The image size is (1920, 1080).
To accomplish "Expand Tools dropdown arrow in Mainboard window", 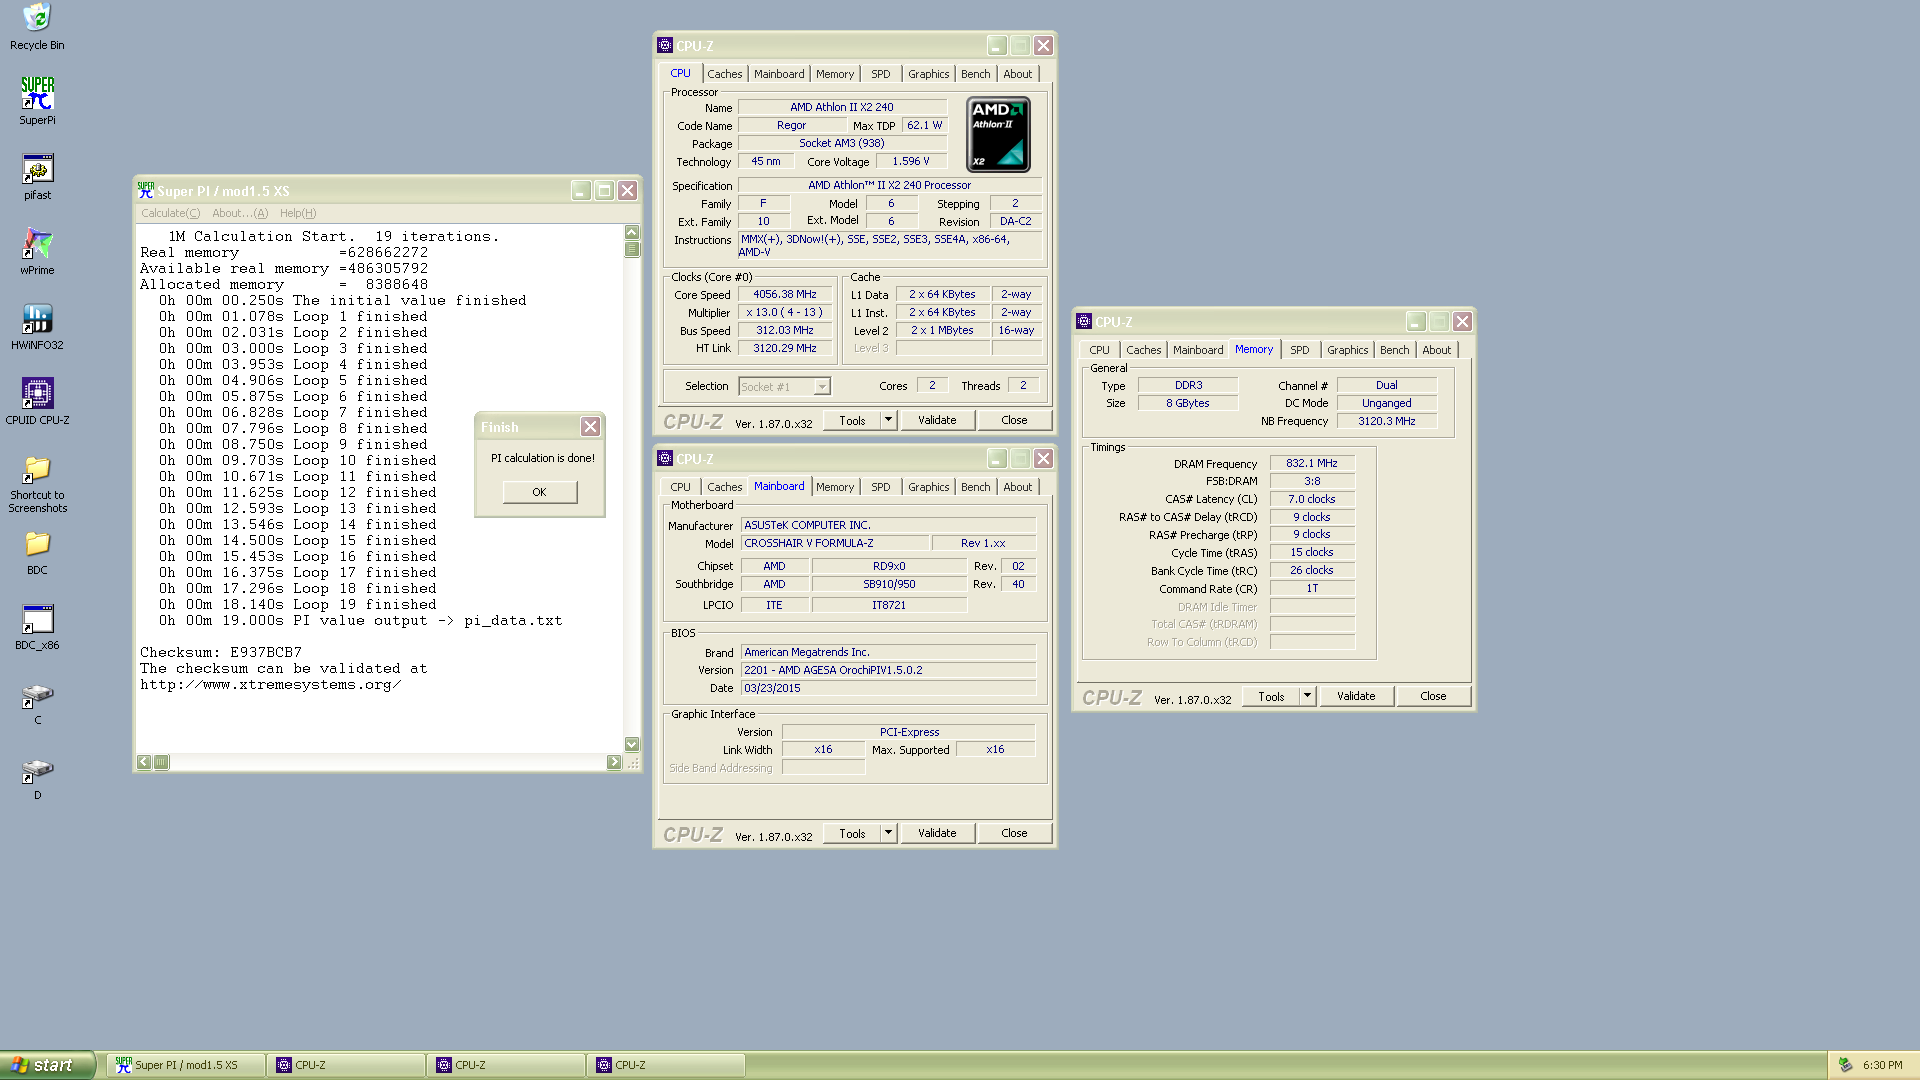I will (x=888, y=833).
